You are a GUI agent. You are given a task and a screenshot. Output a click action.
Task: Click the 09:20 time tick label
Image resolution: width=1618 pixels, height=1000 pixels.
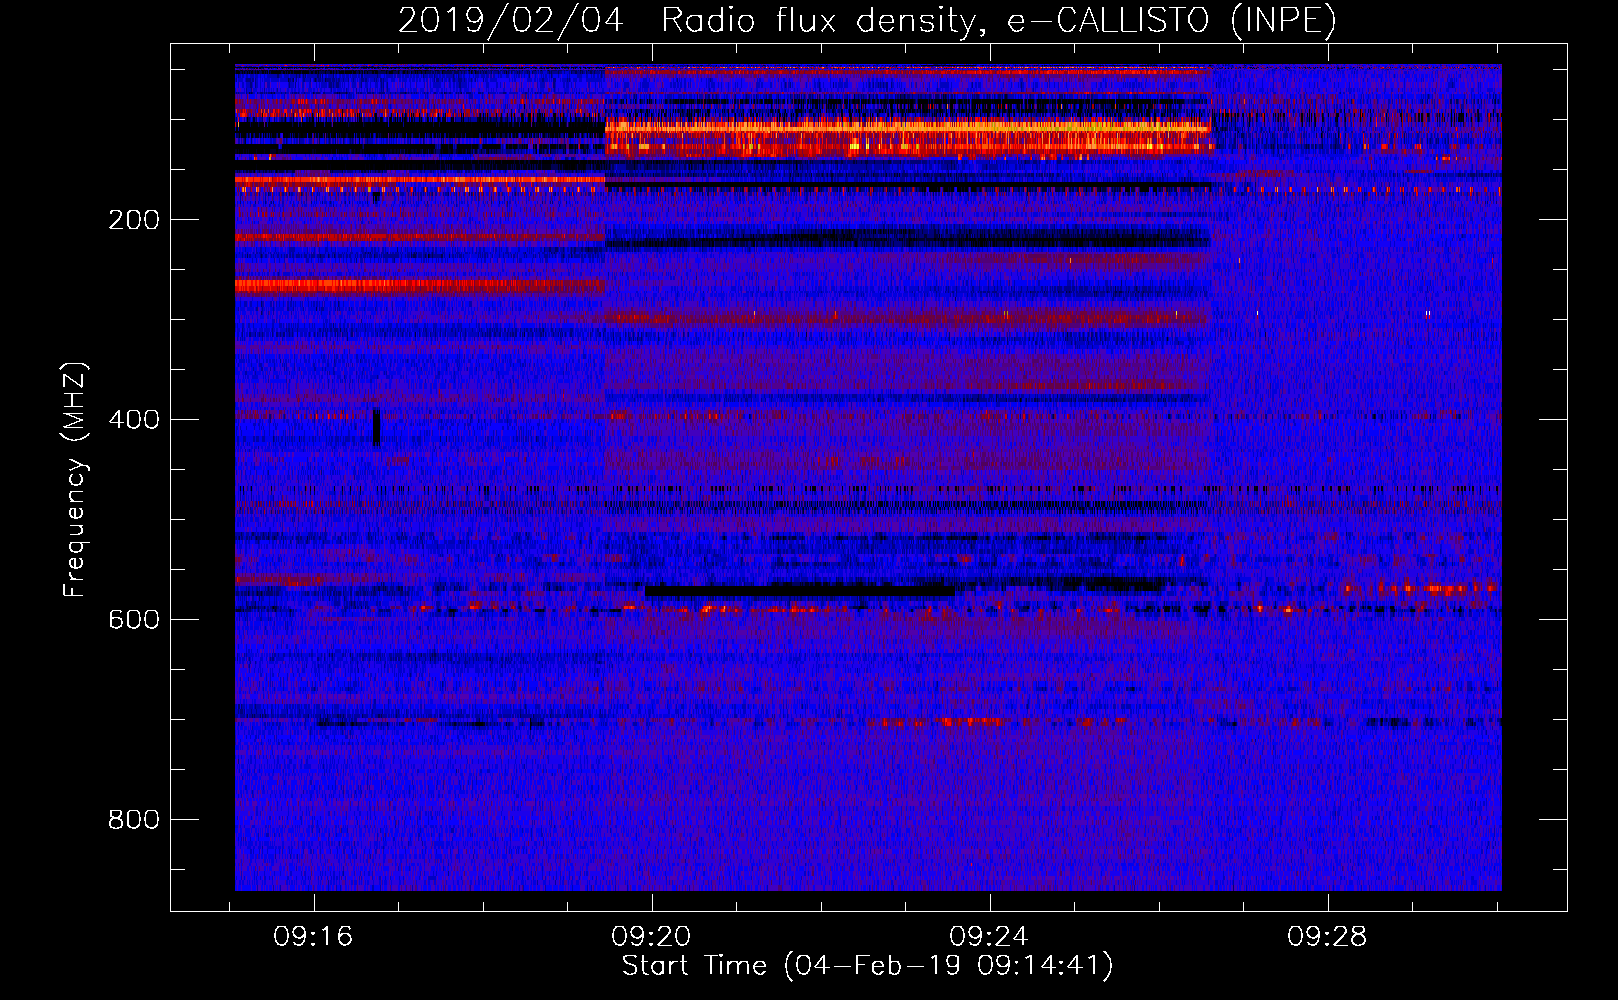click(652, 937)
